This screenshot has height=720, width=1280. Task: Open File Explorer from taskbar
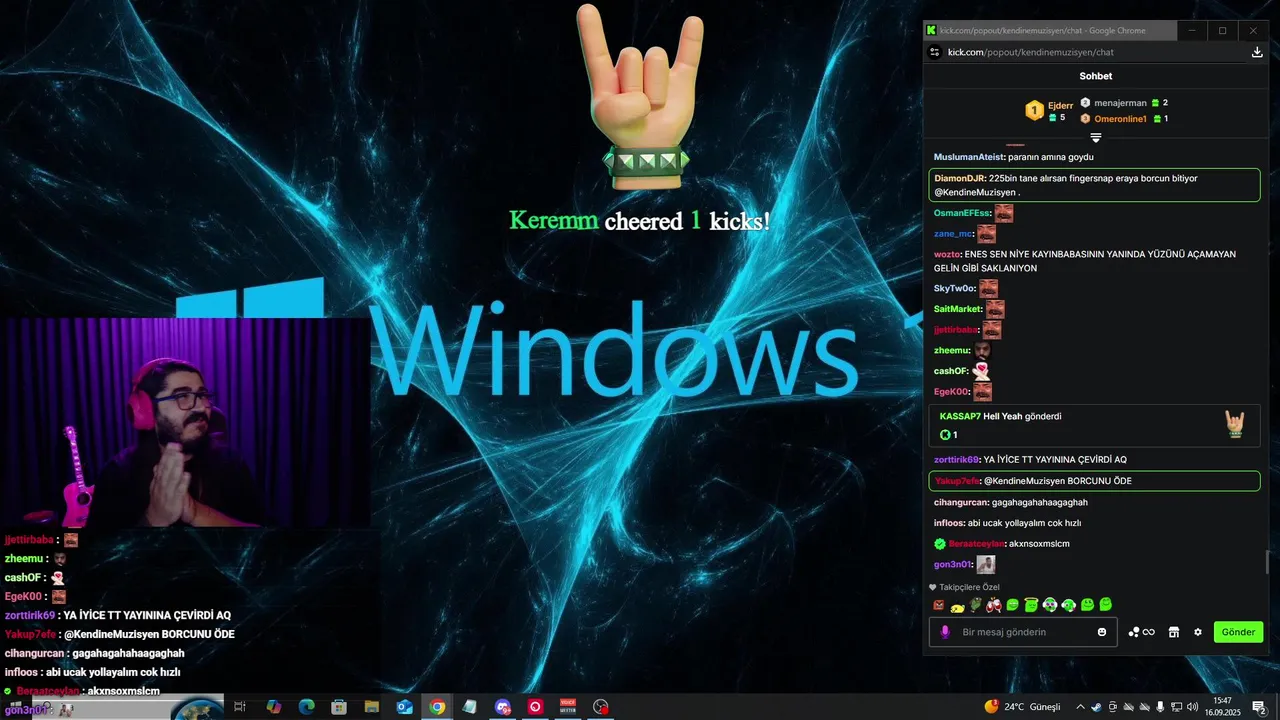coord(372,707)
